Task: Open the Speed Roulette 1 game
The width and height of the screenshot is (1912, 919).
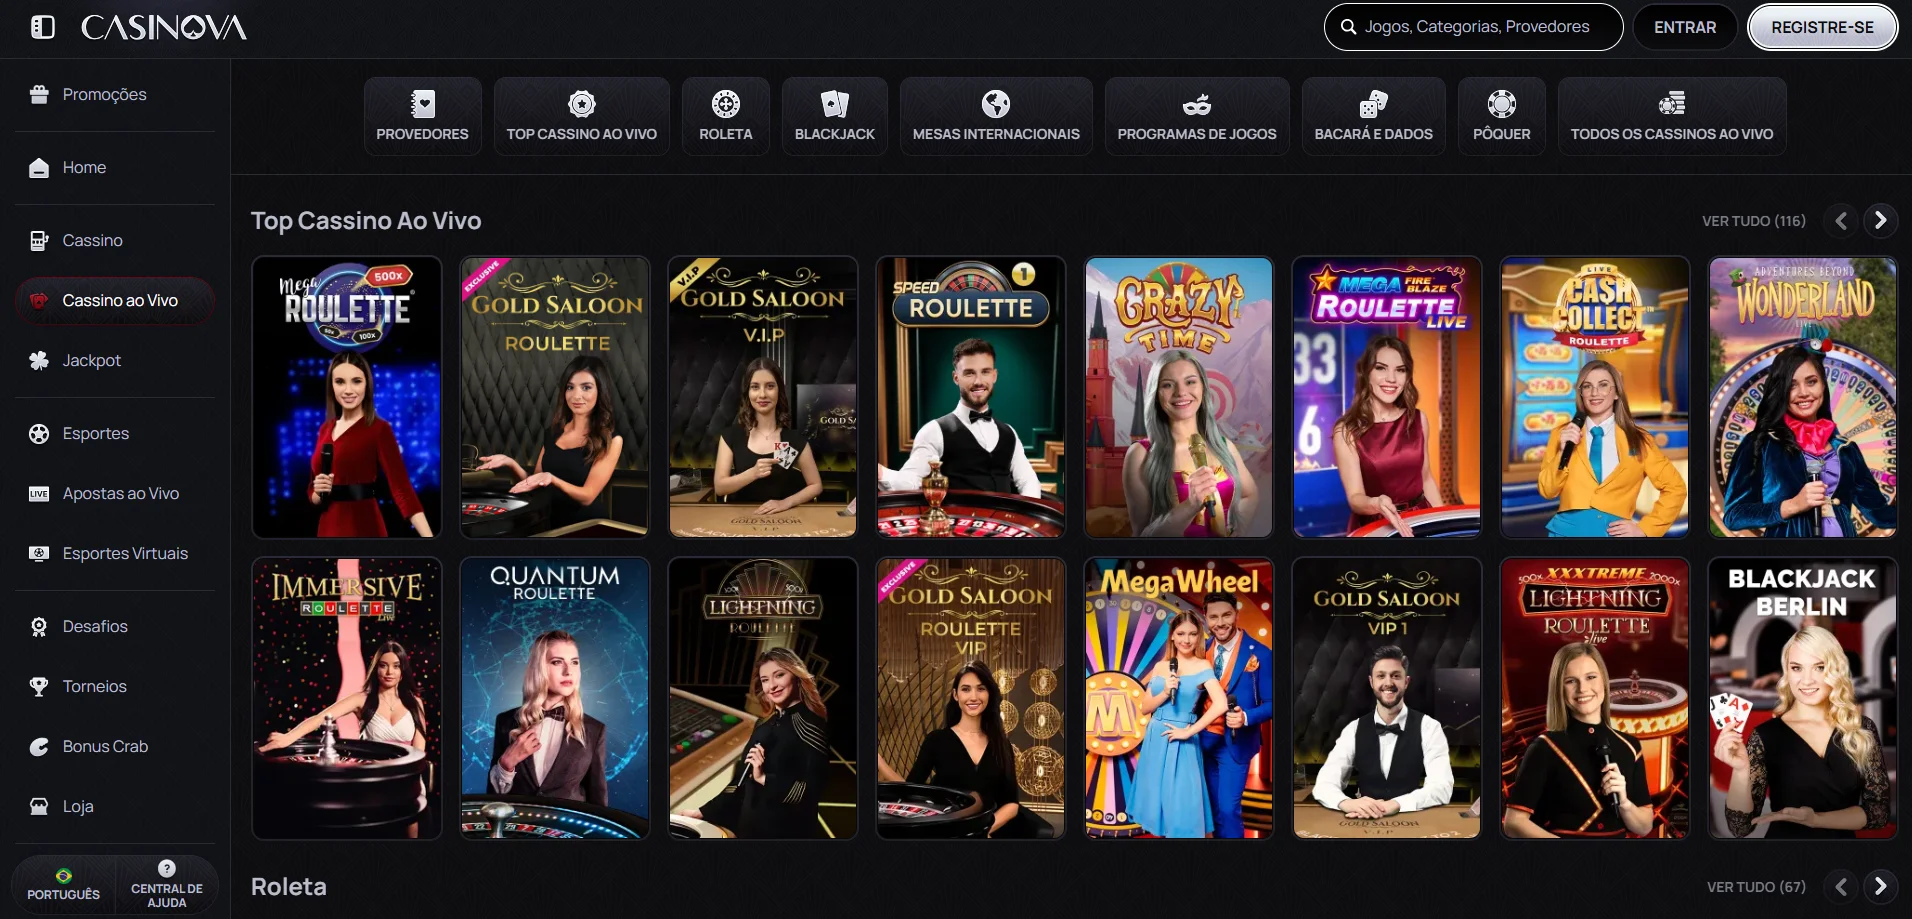Action: (971, 397)
